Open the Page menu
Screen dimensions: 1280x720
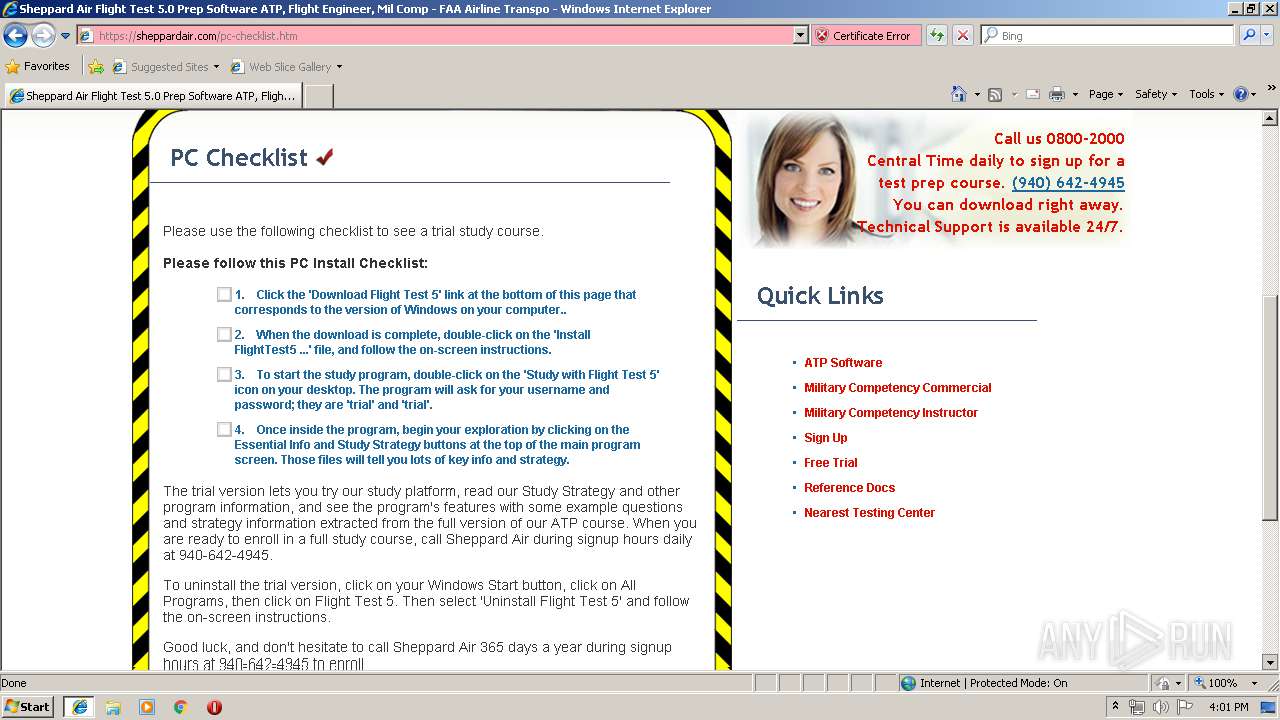pyautogui.click(x=1106, y=94)
